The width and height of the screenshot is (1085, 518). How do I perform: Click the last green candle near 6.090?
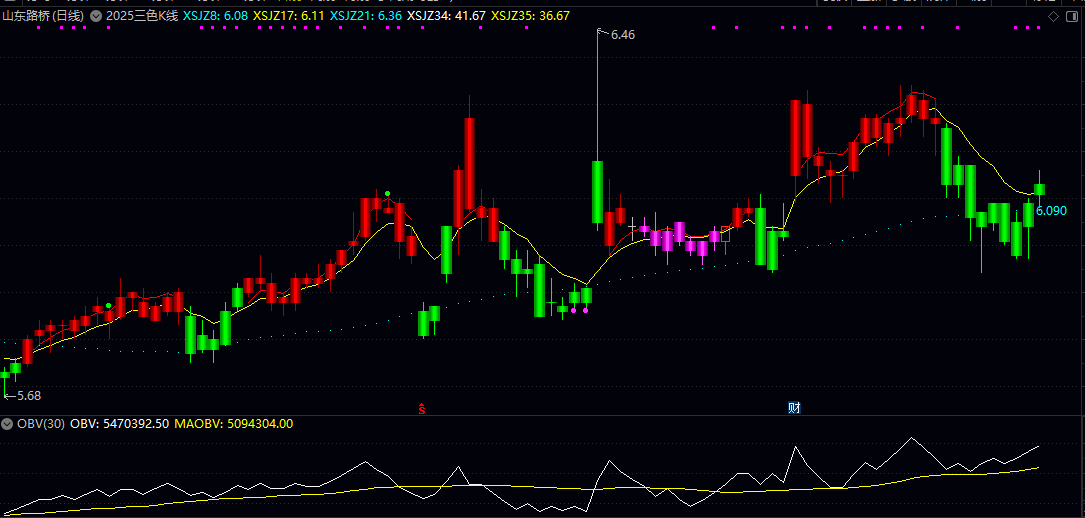1039,189
